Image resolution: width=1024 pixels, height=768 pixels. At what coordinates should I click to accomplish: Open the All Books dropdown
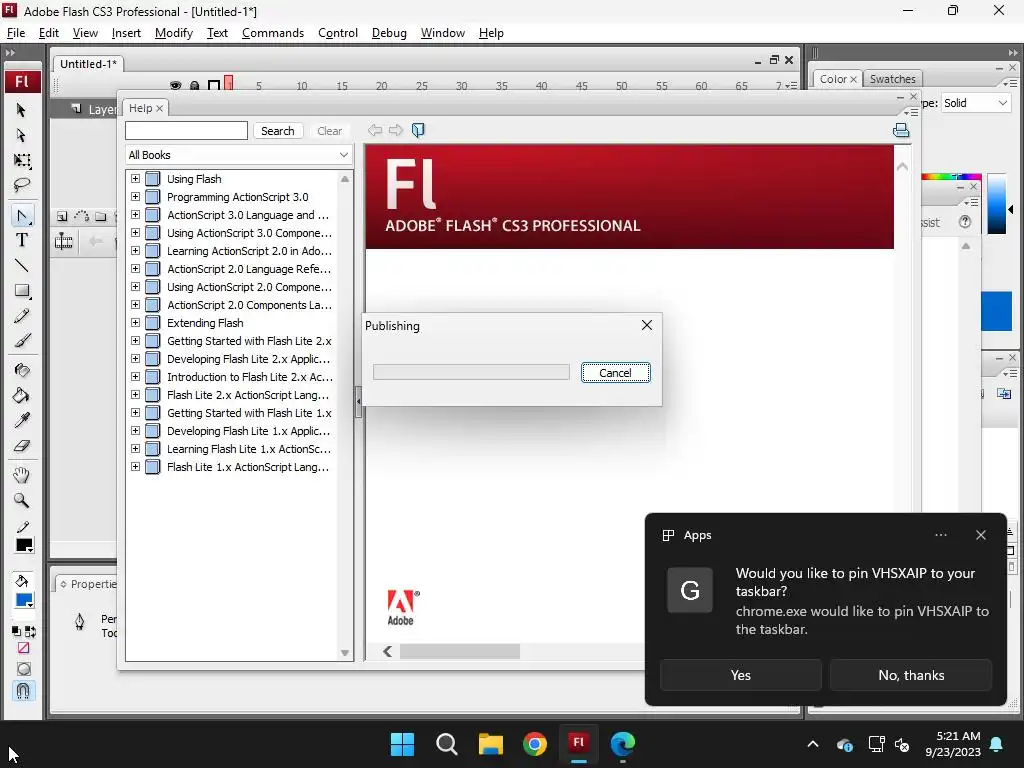(x=239, y=155)
